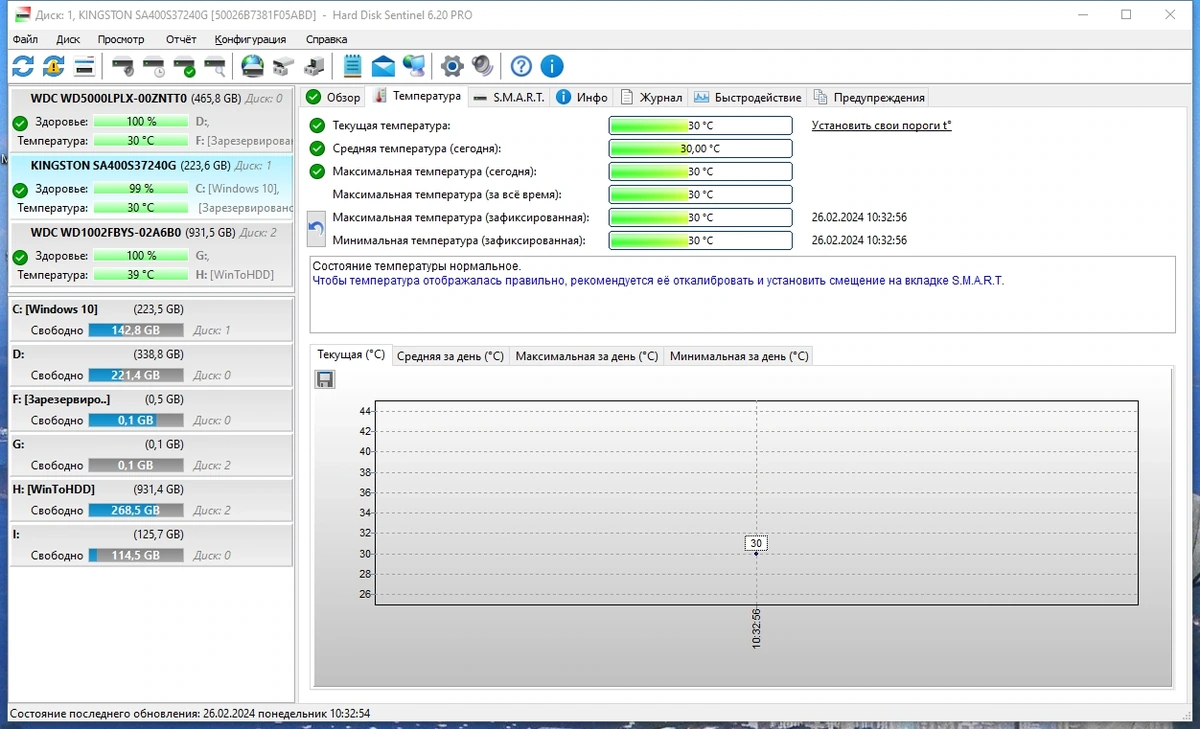This screenshot has height=729, width=1200.
Task: Click the floppy disk save graph icon
Action: point(325,379)
